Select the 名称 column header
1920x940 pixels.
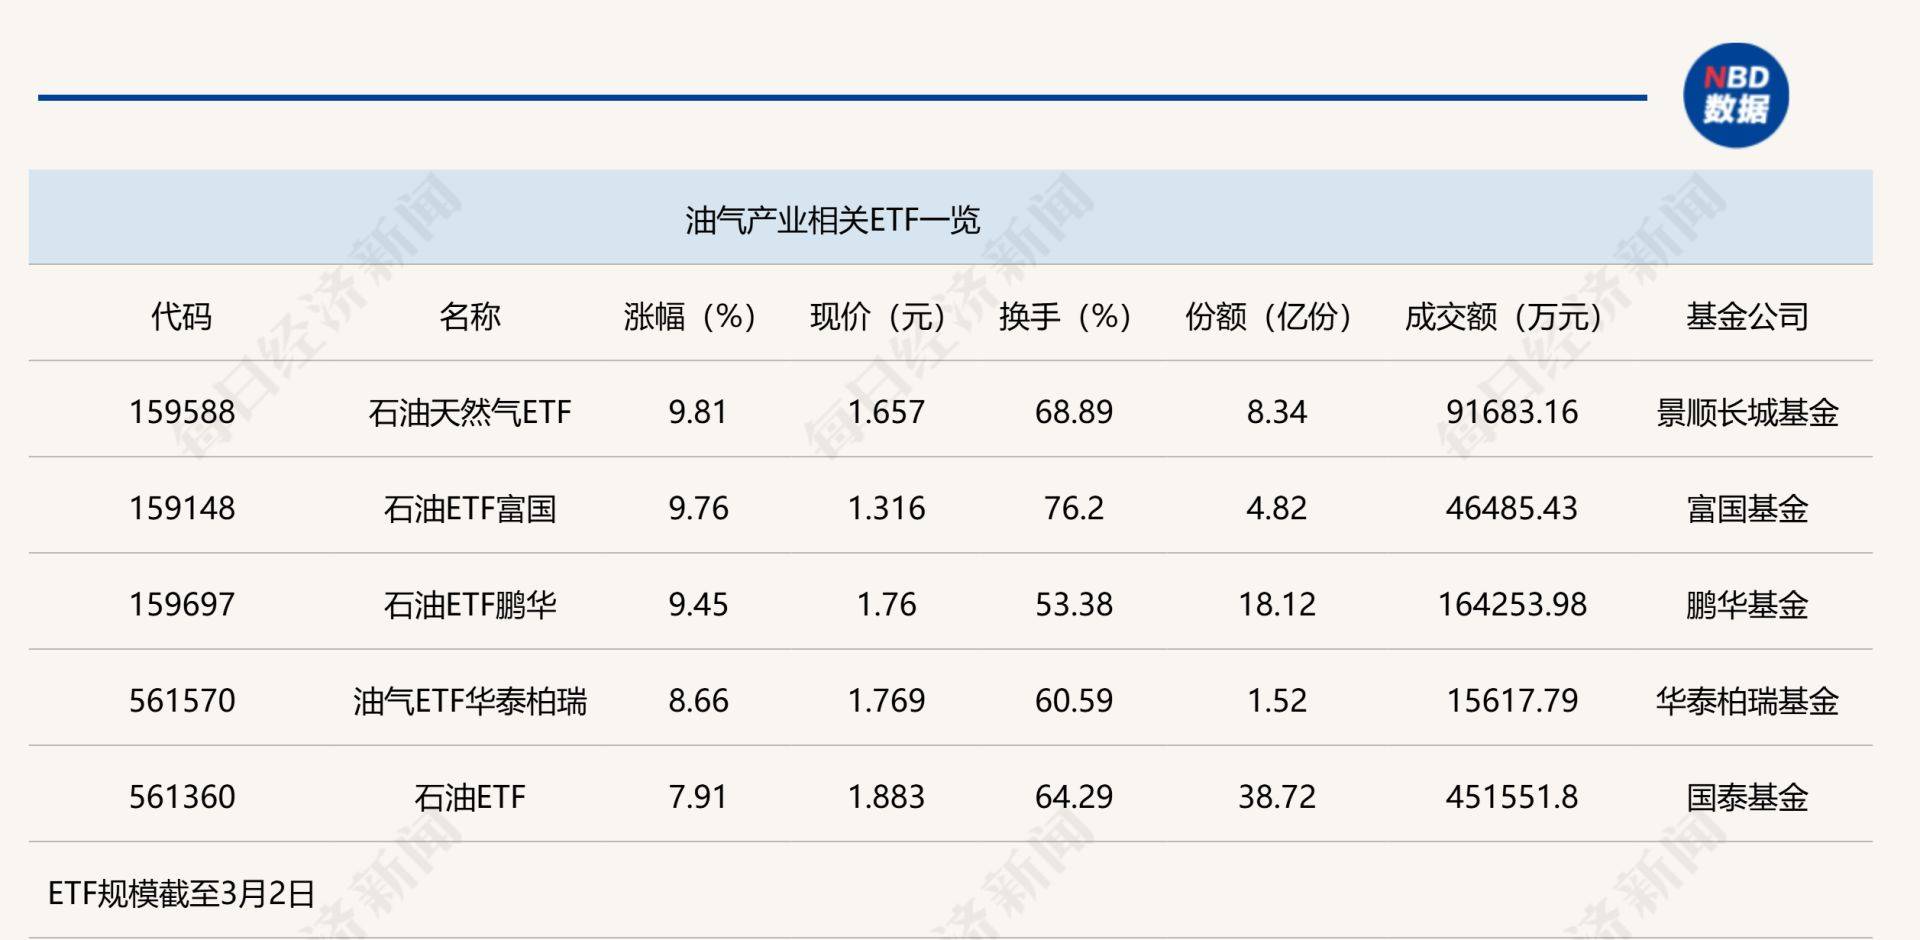click(469, 317)
